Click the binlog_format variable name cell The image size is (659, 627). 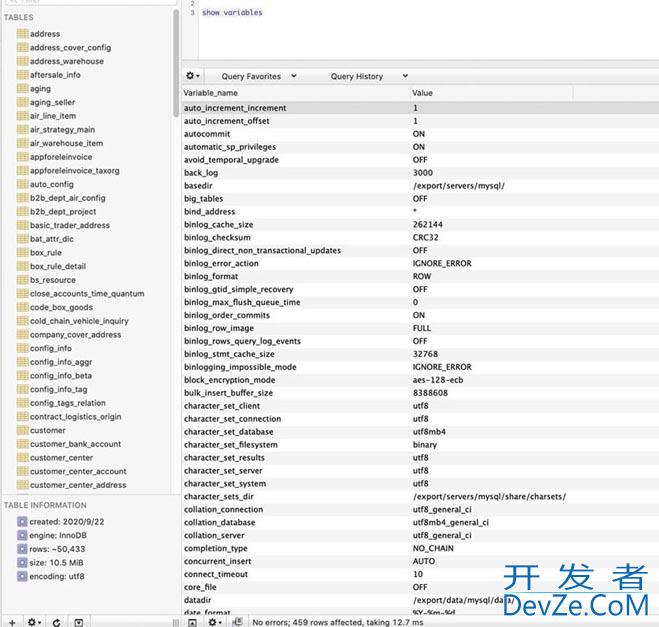tap(211, 277)
